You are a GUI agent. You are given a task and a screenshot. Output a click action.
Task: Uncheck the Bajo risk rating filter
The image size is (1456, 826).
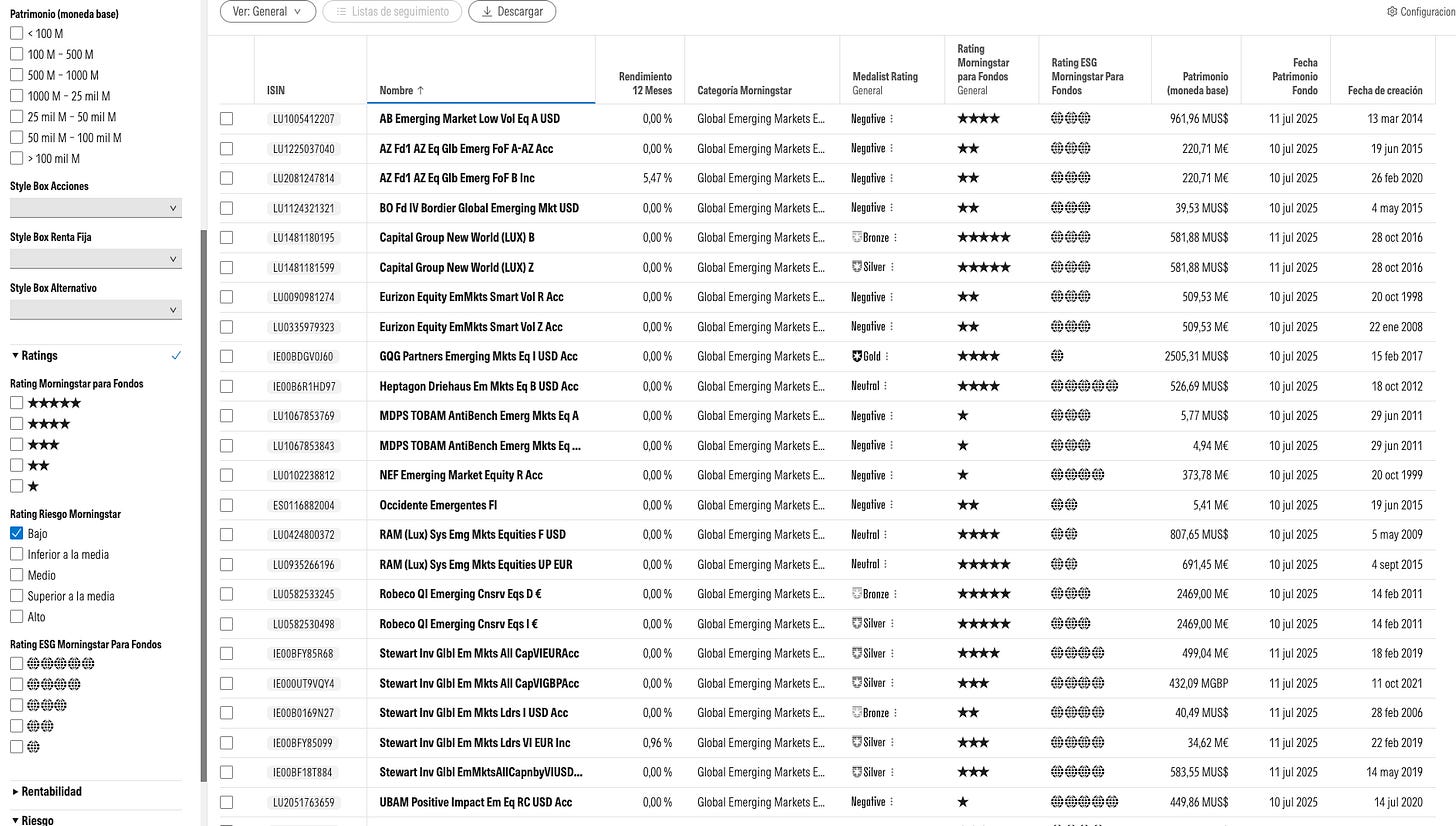point(16,534)
